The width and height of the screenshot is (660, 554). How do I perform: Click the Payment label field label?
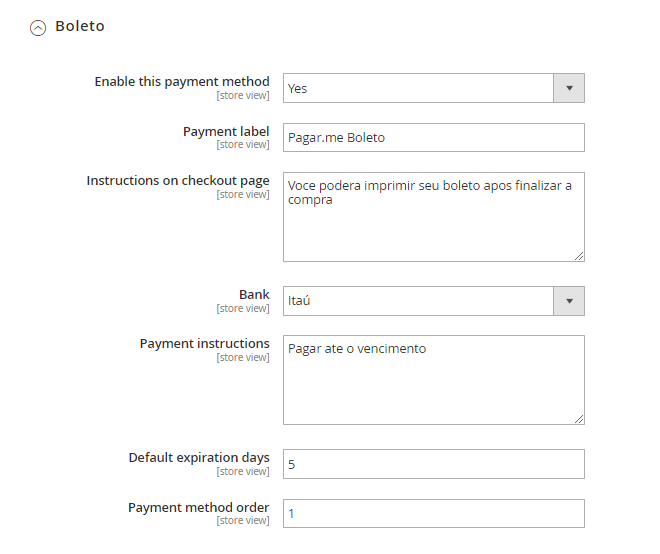tap(225, 132)
